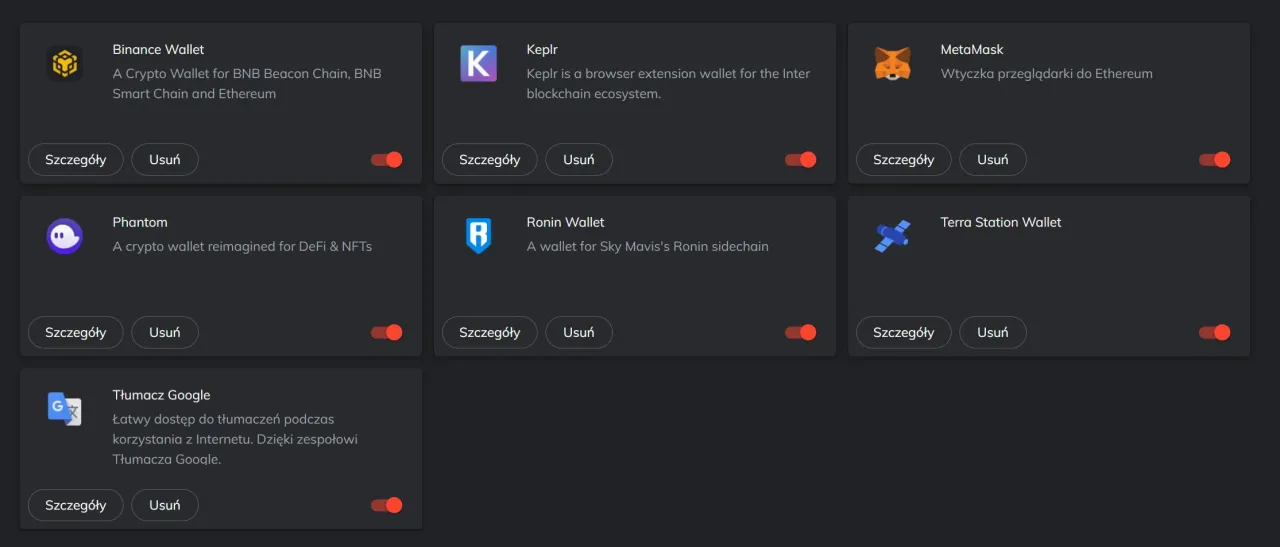
Task: Click "A wallet for Sky Mavis's Ronin sidechain"
Action: (648, 246)
